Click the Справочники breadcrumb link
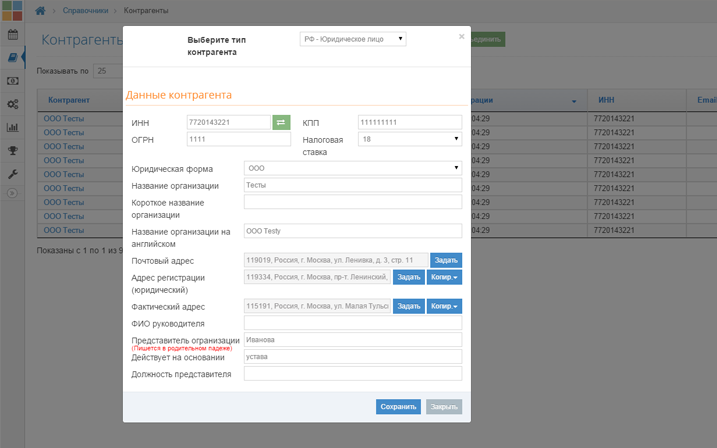This screenshot has height=448, width=717. [86, 10]
